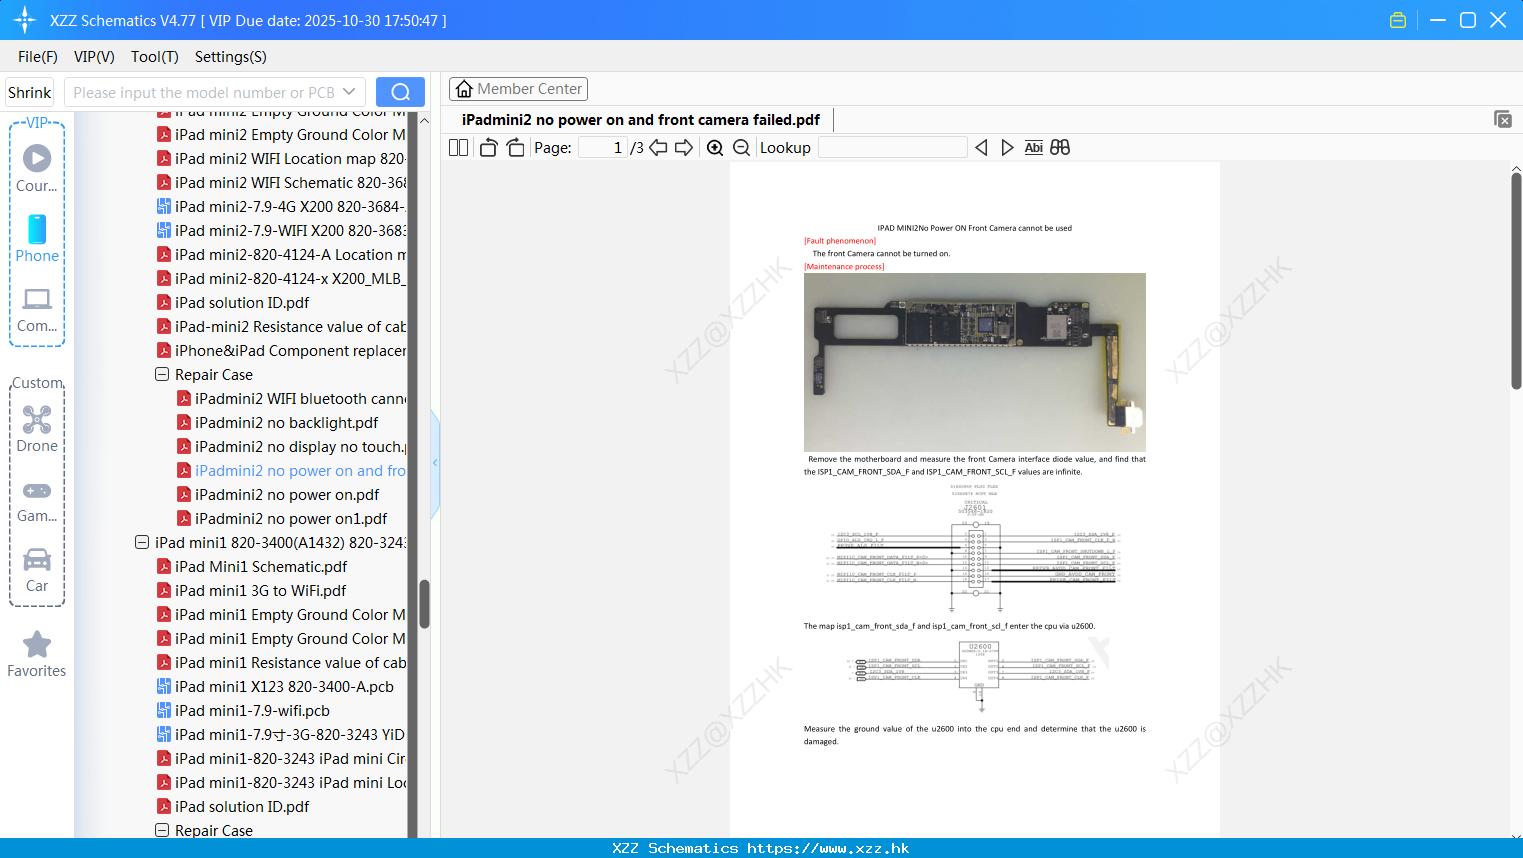Open the Courses sidebar icon
The width and height of the screenshot is (1523, 858).
point(37,168)
